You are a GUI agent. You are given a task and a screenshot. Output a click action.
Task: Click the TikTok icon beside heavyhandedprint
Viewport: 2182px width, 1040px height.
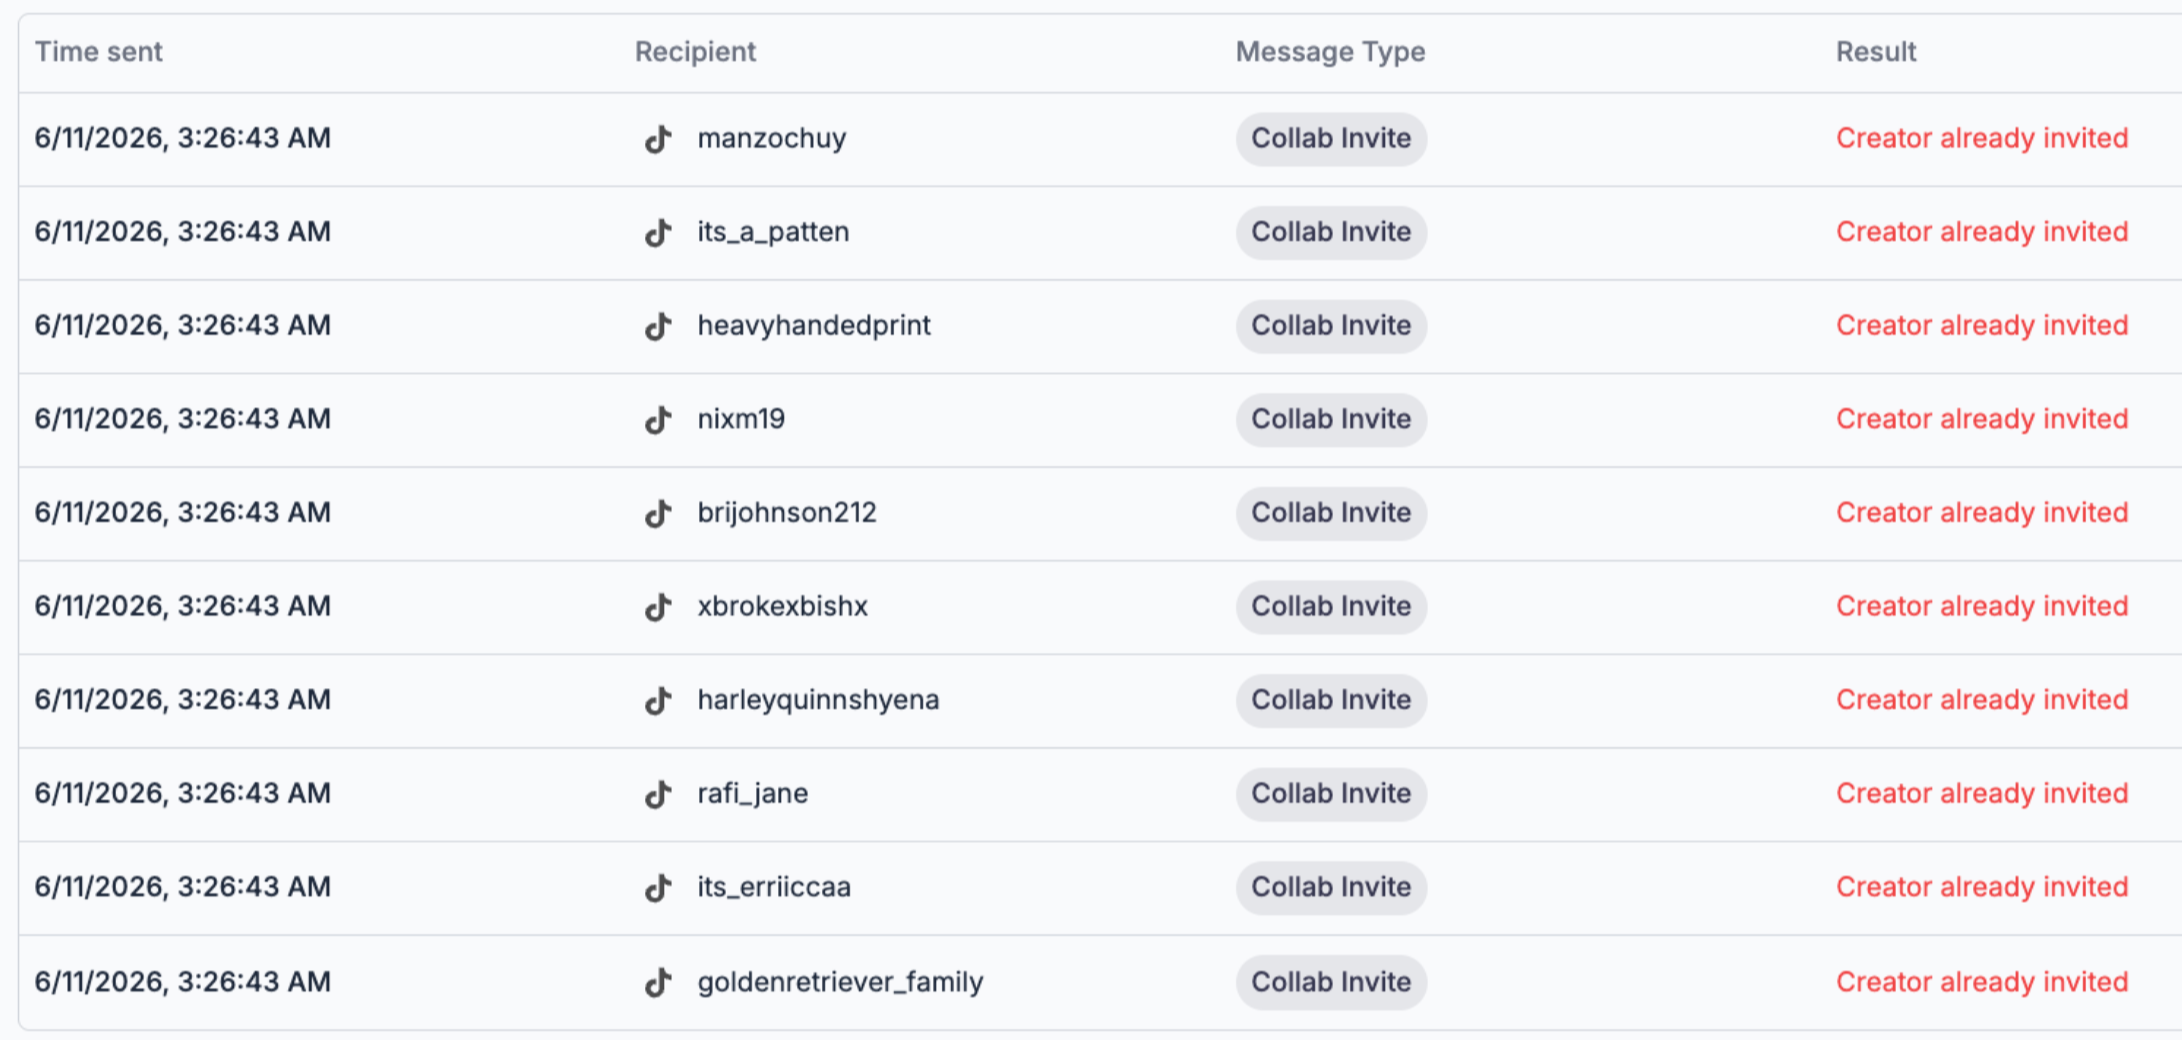[x=657, y=326]
